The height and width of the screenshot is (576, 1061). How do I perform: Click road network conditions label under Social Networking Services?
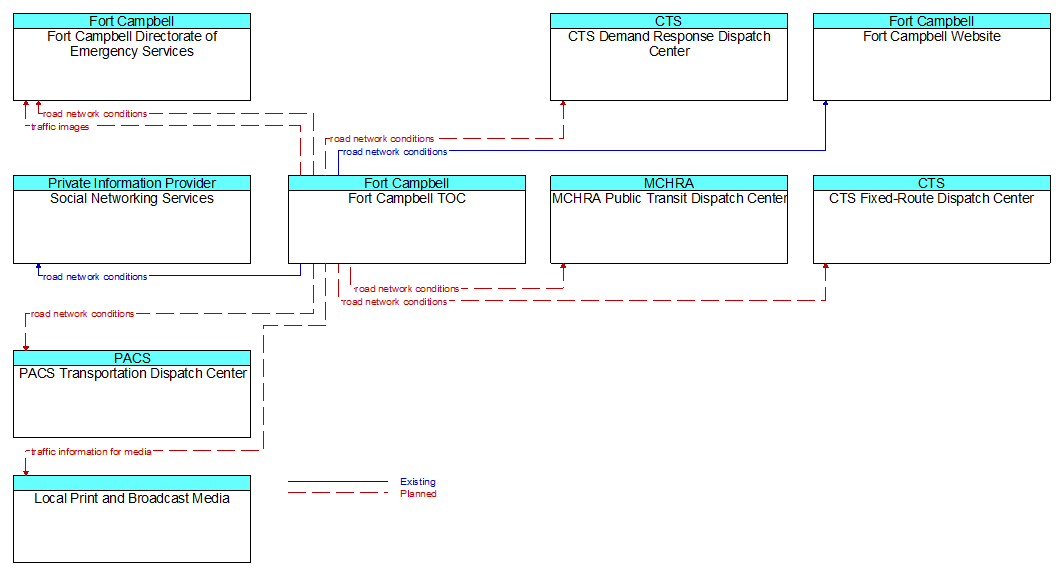pos(95,277)
